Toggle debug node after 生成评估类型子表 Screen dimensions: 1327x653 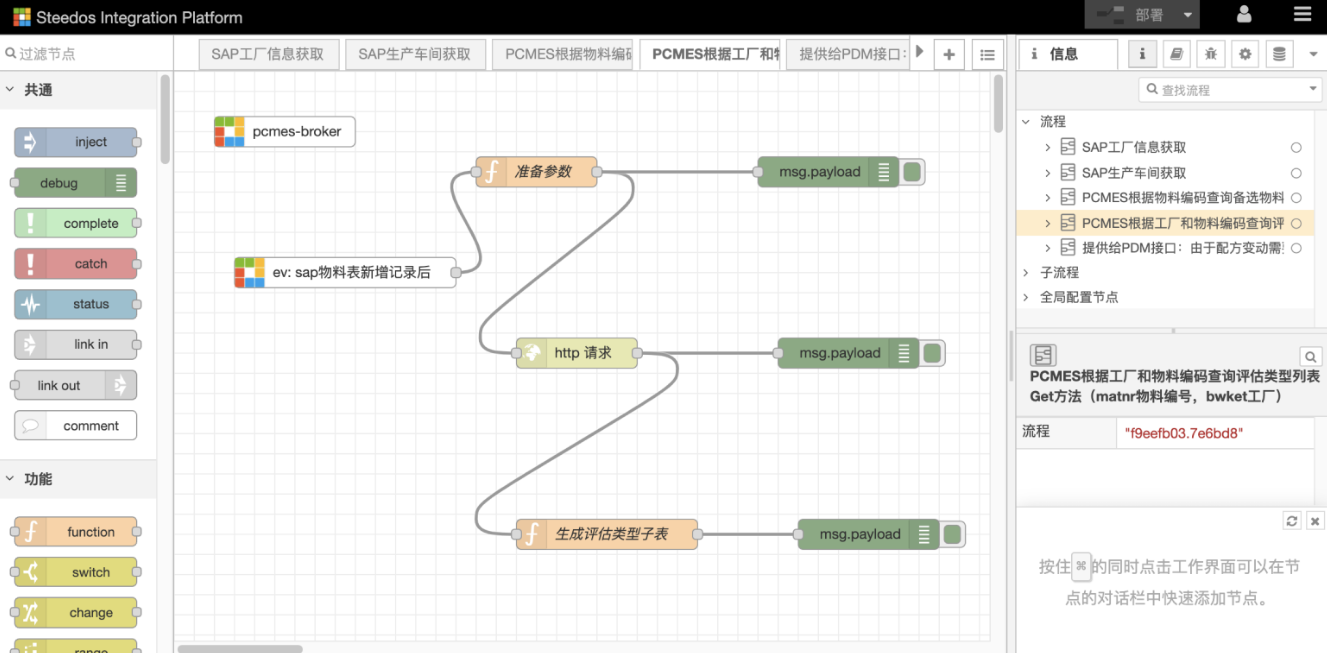(x=952, y=534)
